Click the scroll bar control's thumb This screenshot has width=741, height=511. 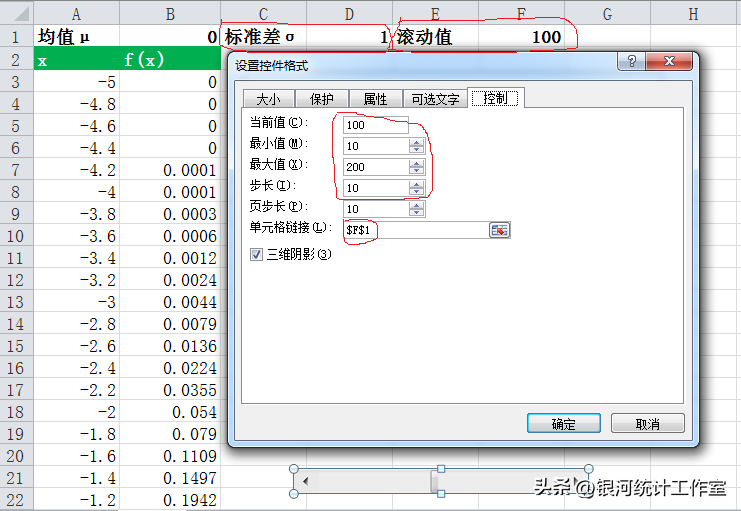point(434,481)
